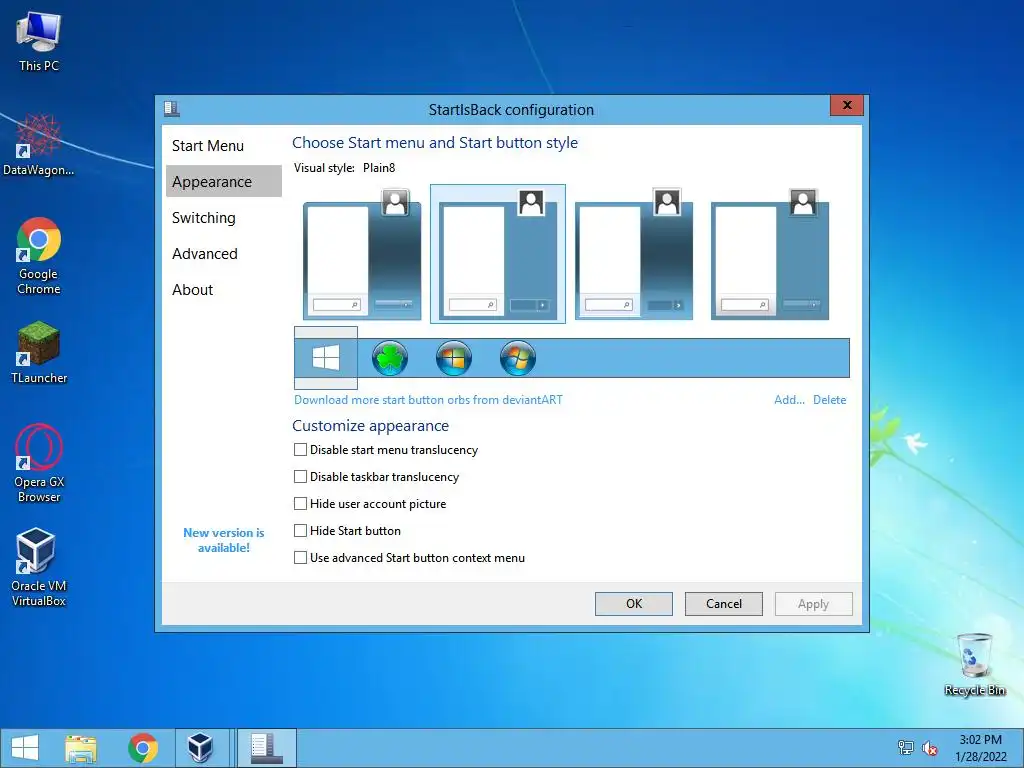Select Opera GX Browser desktop shortcut

click(39, 464)
